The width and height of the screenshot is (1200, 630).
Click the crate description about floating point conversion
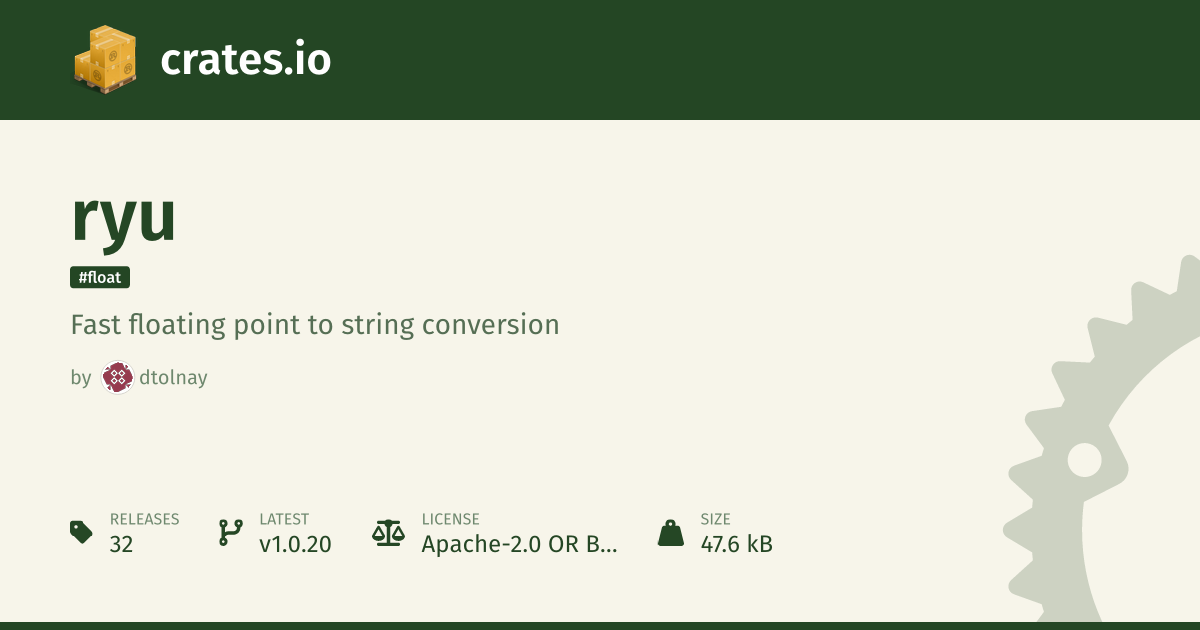click(x=314, y=325)
